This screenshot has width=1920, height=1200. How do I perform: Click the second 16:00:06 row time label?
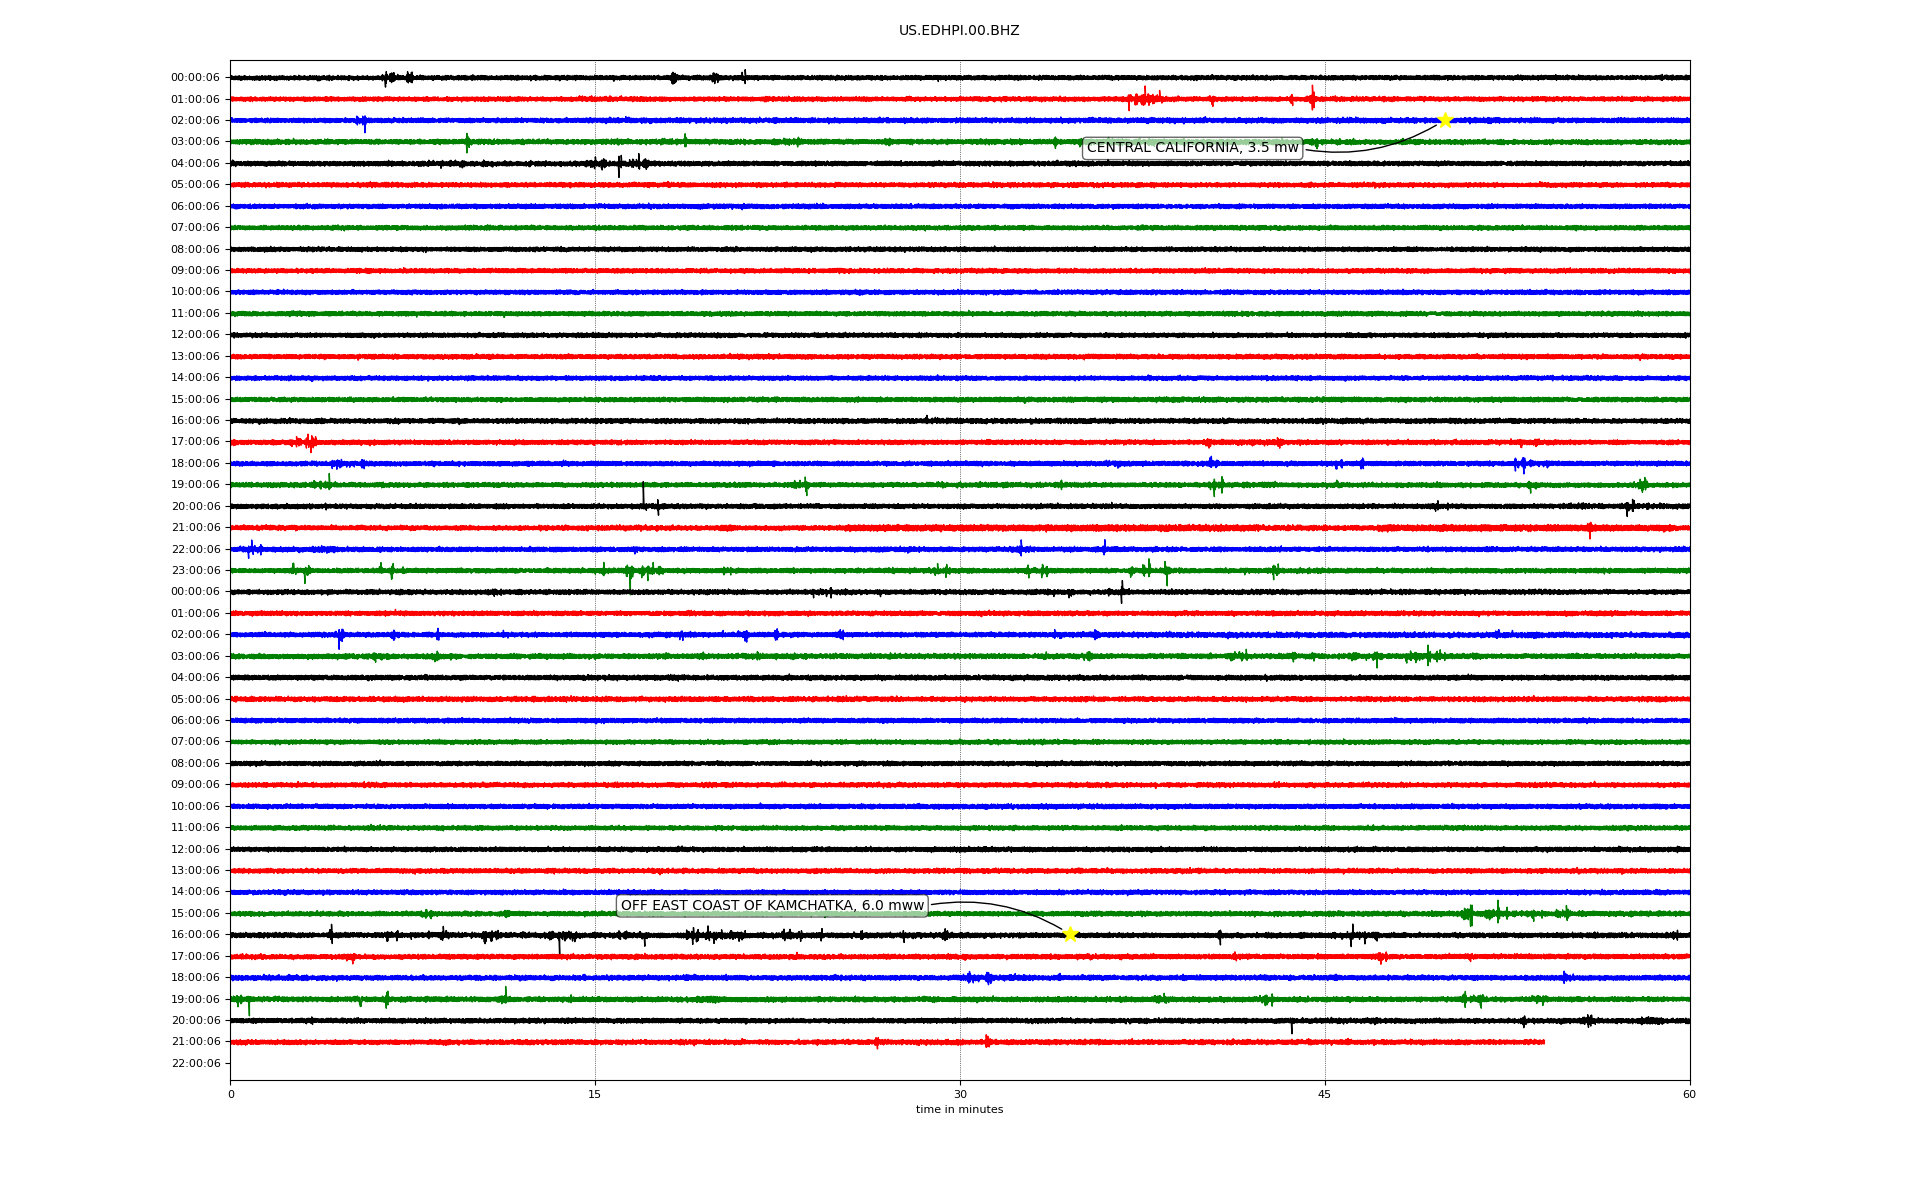(195, 935)
